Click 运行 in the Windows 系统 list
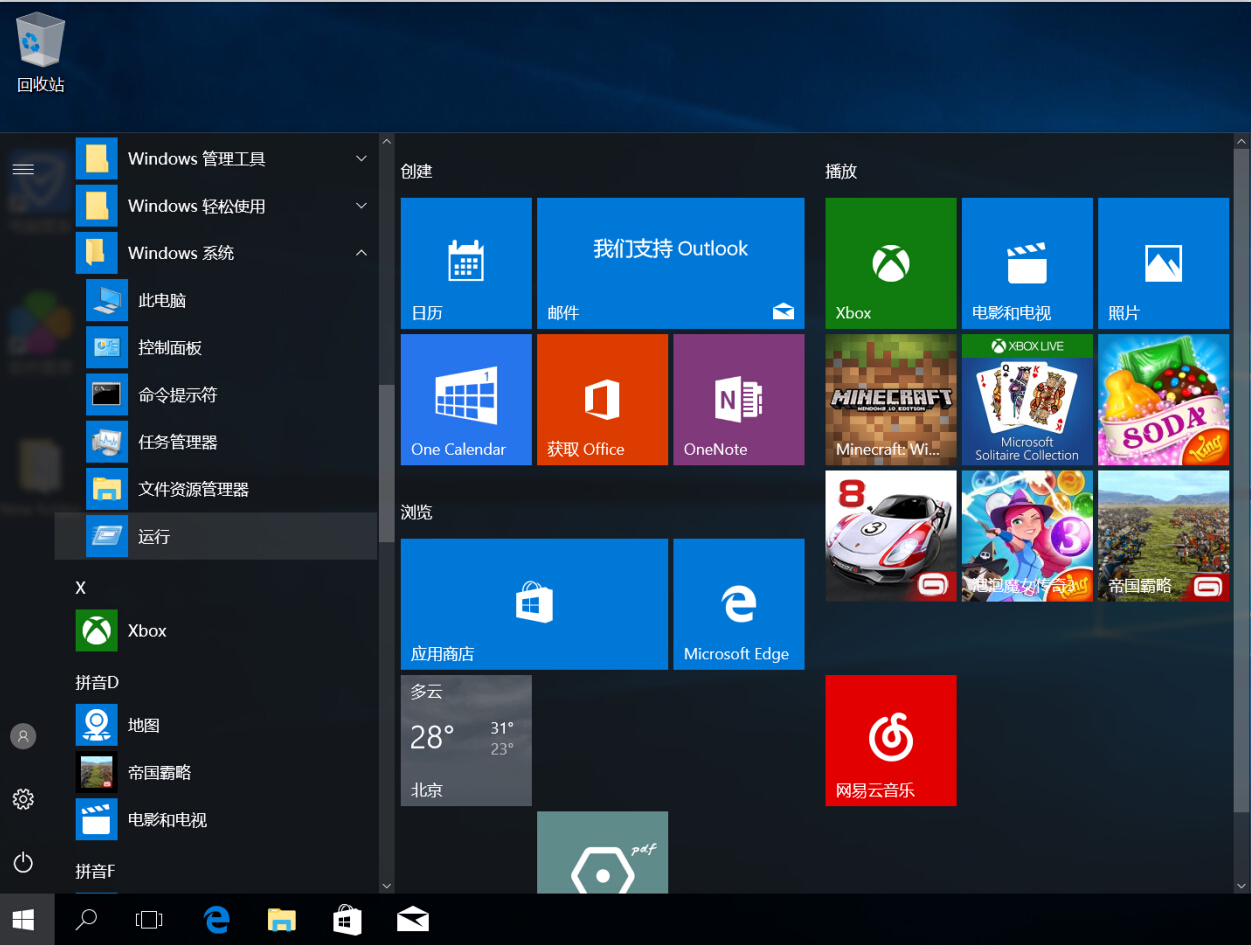The image size is (1251, 945). click(x=154, y=537)
